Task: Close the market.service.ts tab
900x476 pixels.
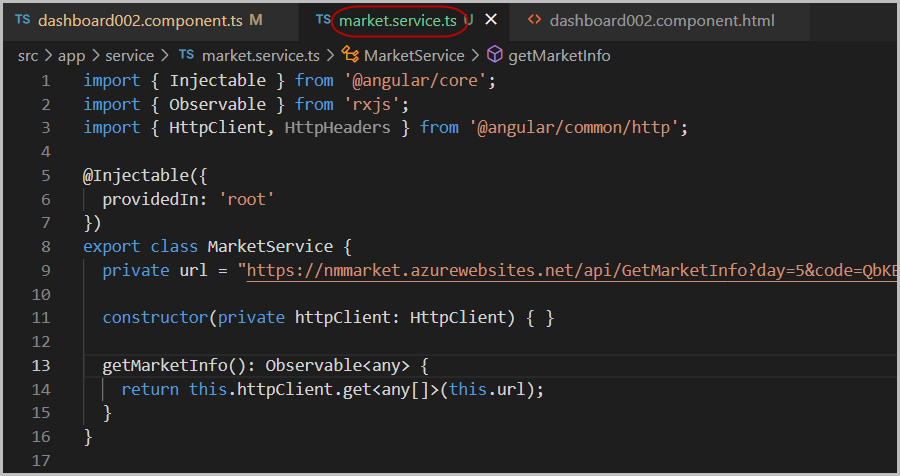Action: (x=491, y=20)
